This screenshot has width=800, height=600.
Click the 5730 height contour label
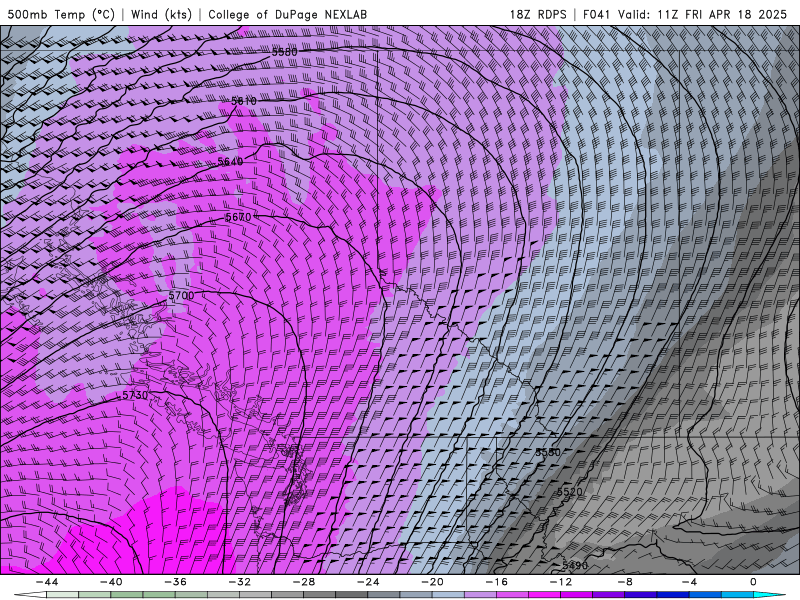[x=135, y=395]
